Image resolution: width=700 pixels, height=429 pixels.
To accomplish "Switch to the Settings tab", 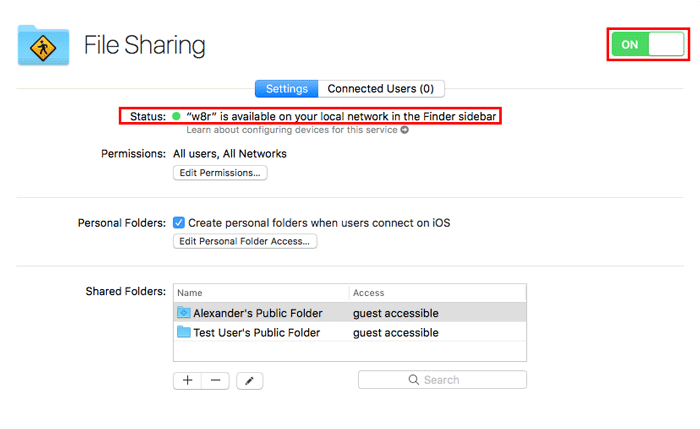I will pyautogui.click(x=287, y=89).
